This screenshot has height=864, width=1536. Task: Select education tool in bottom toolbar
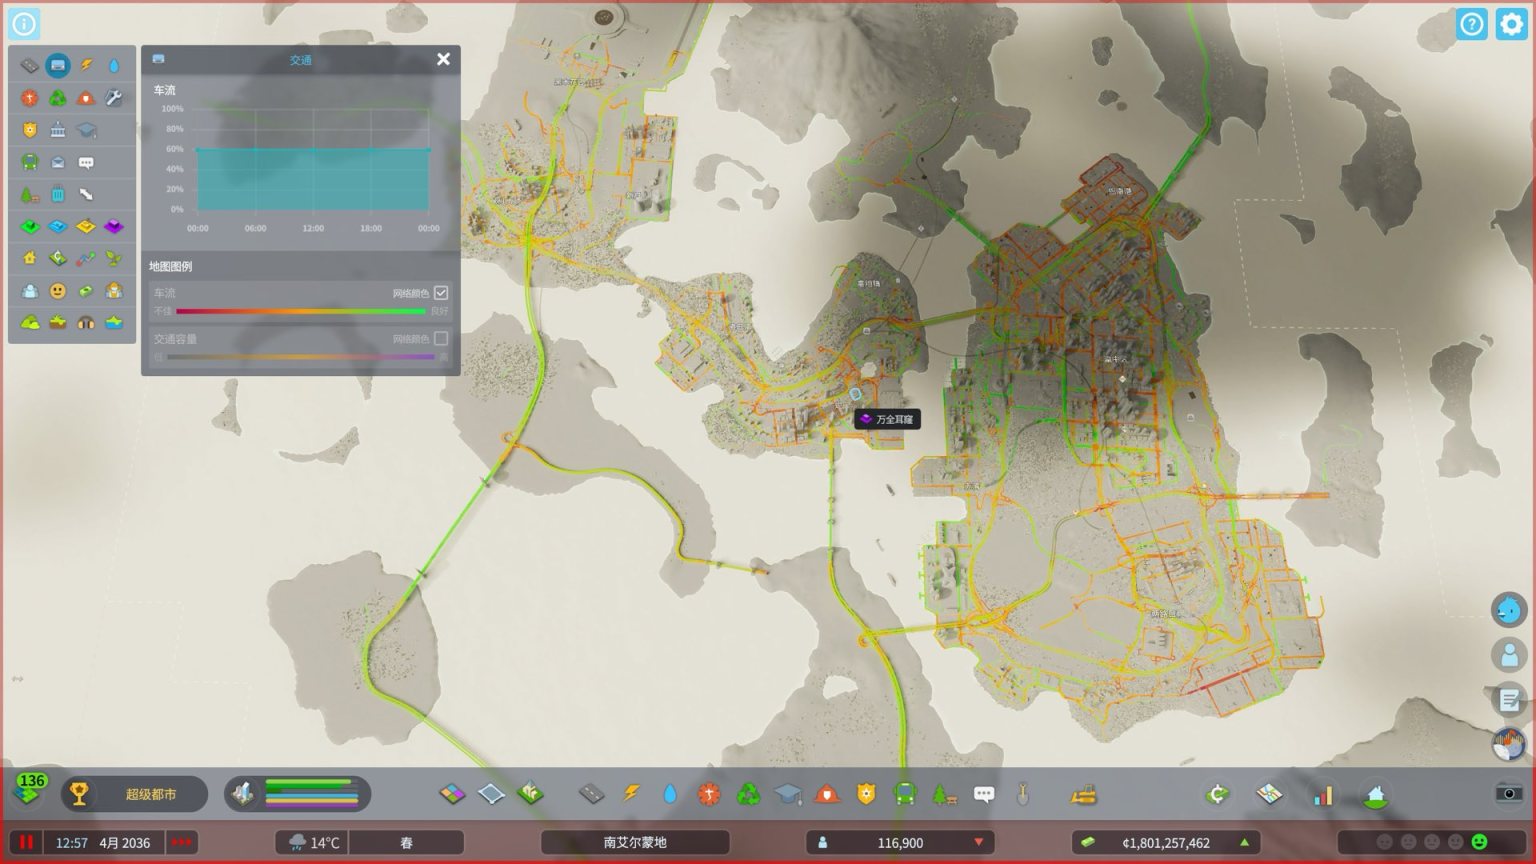788,794
